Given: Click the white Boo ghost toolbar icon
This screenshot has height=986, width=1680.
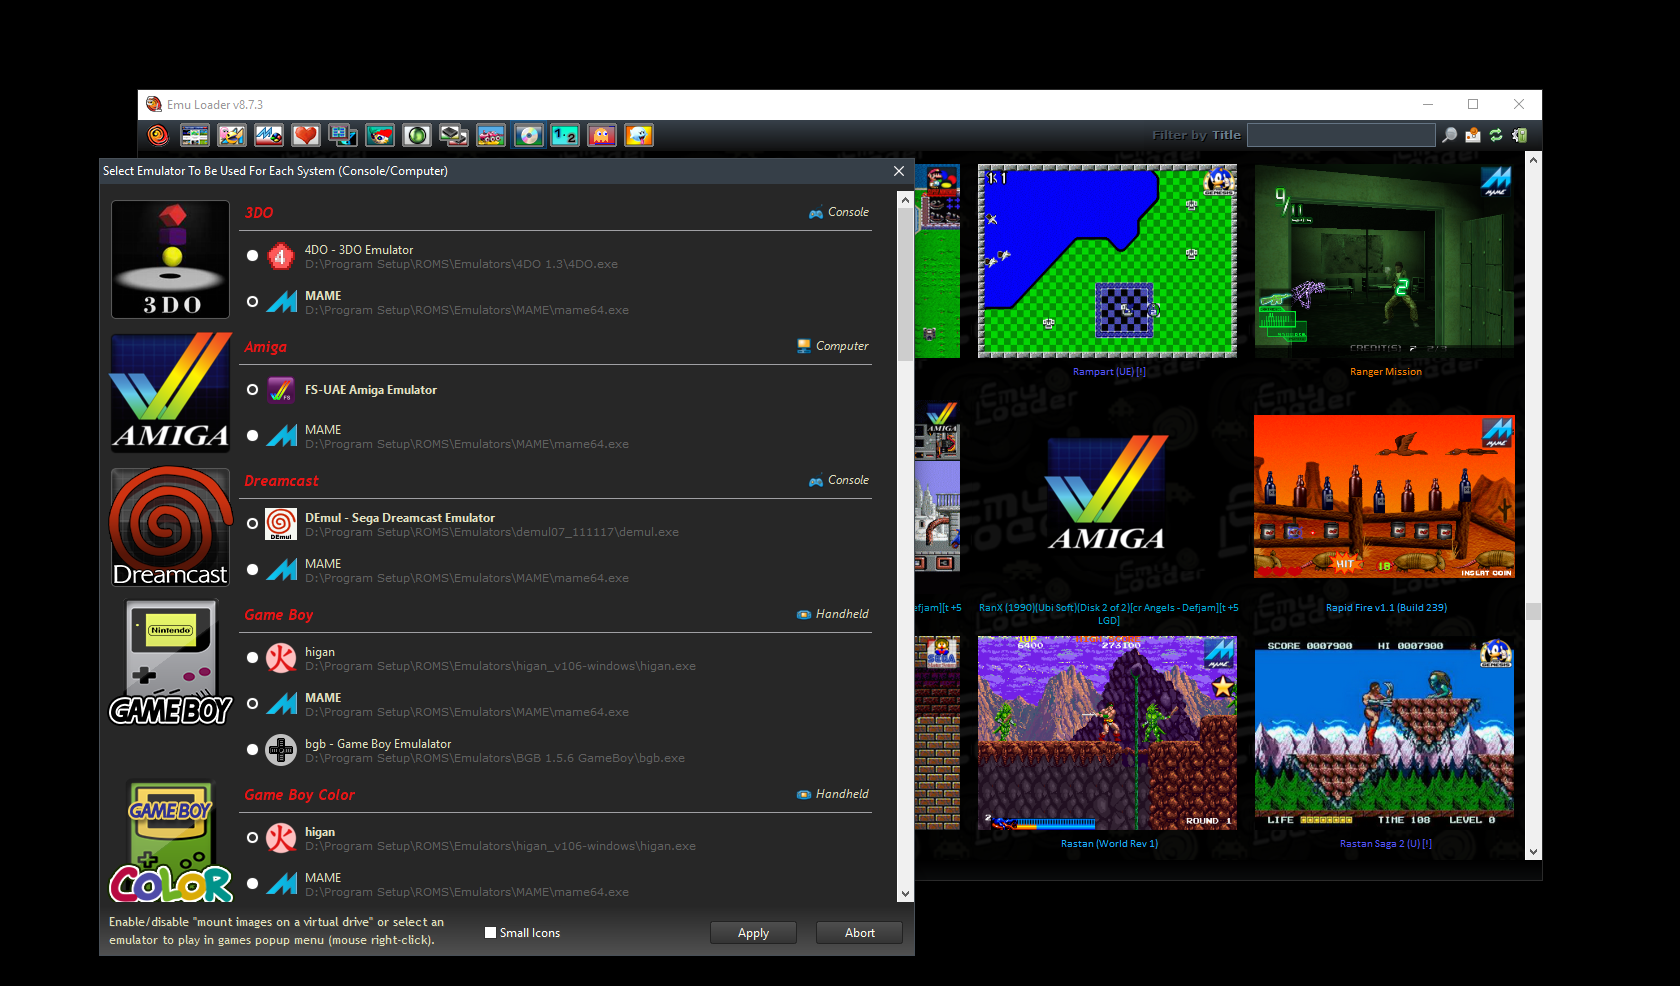Looking at the screenshot, I should [639, 135].
